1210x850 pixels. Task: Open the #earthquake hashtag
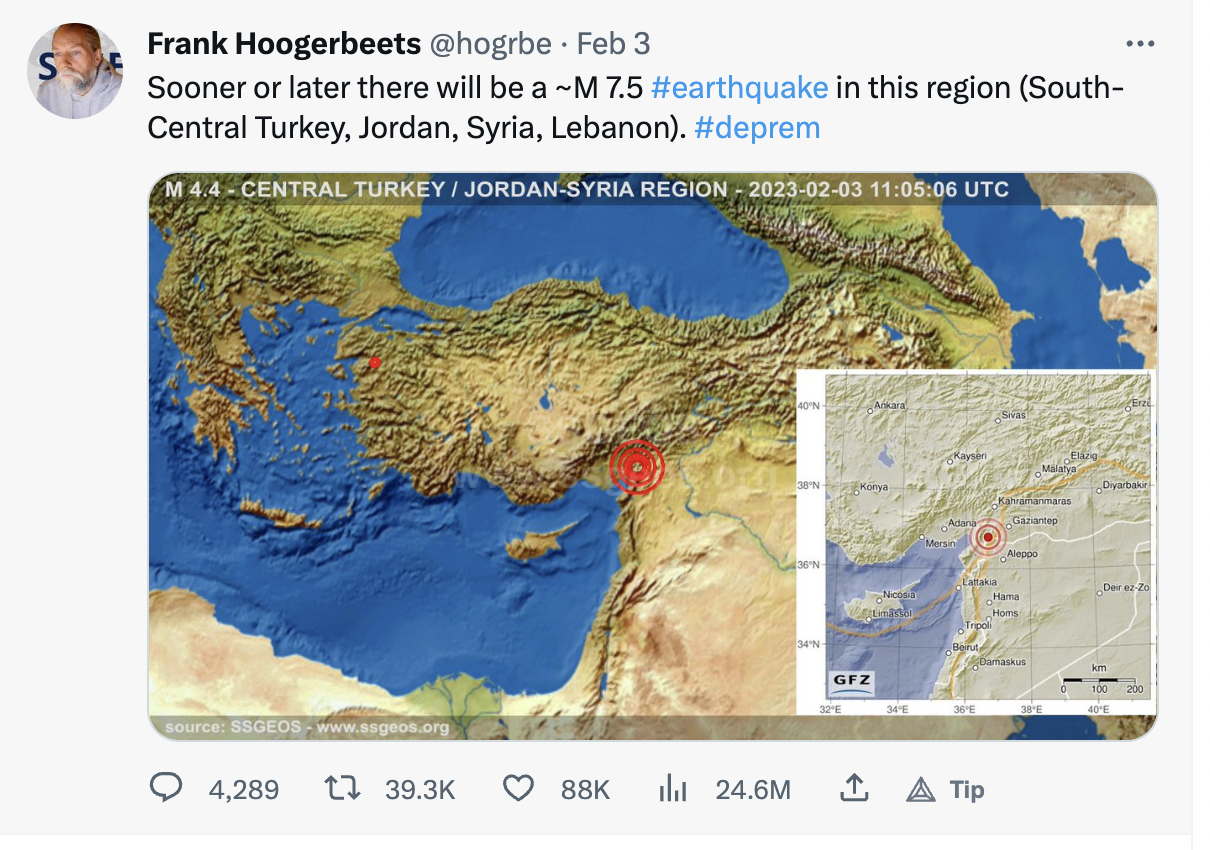739,88
